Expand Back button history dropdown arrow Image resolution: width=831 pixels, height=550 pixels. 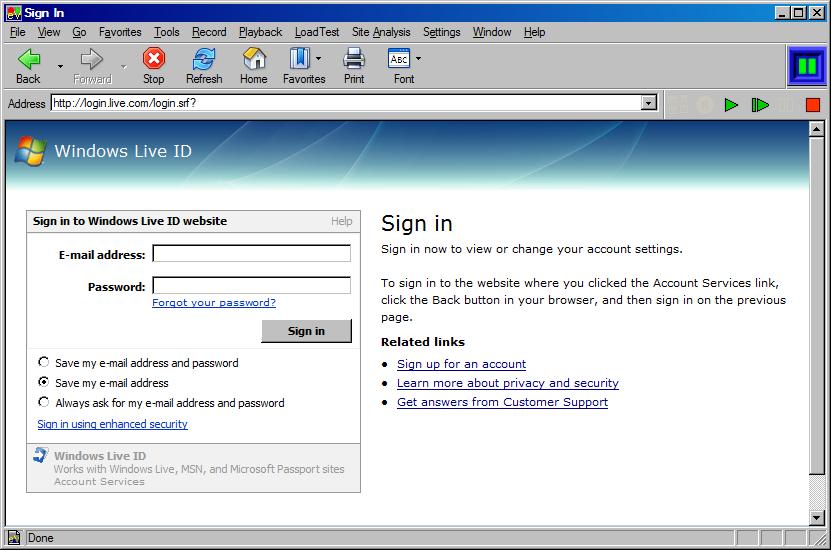point(60,66)
